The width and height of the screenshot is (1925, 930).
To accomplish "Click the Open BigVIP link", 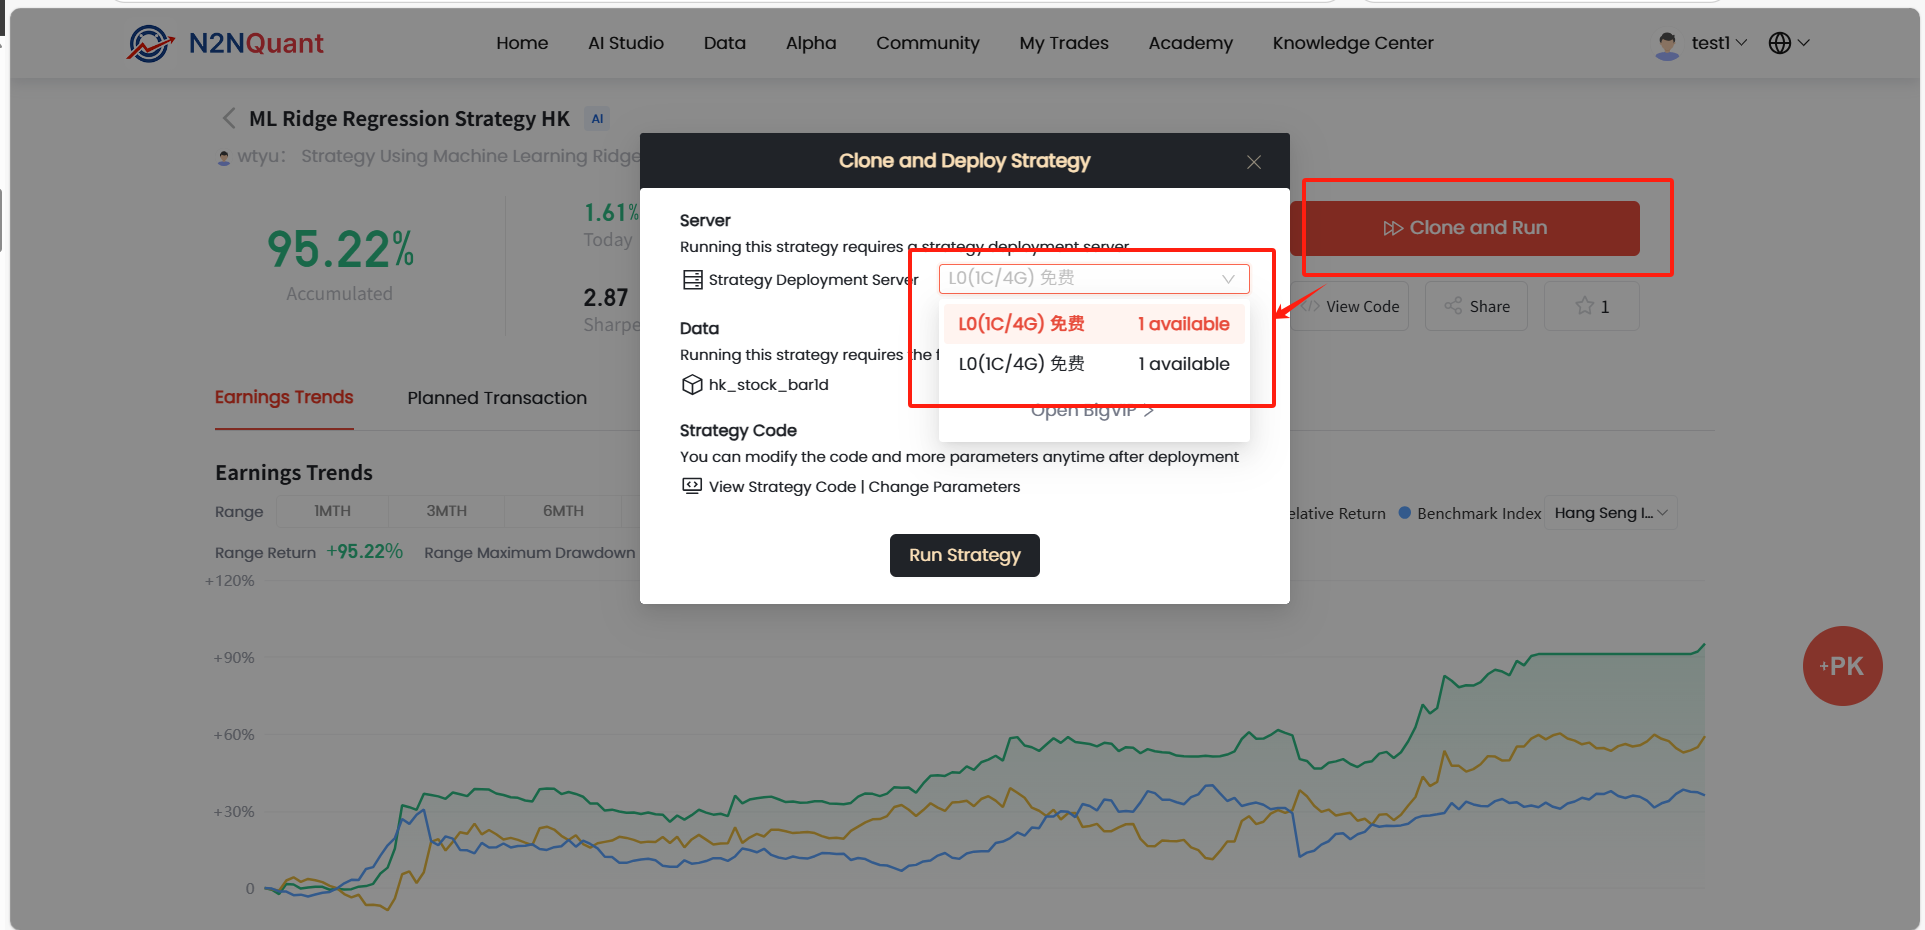I will pyautogui.click(x=1092, y=410).
